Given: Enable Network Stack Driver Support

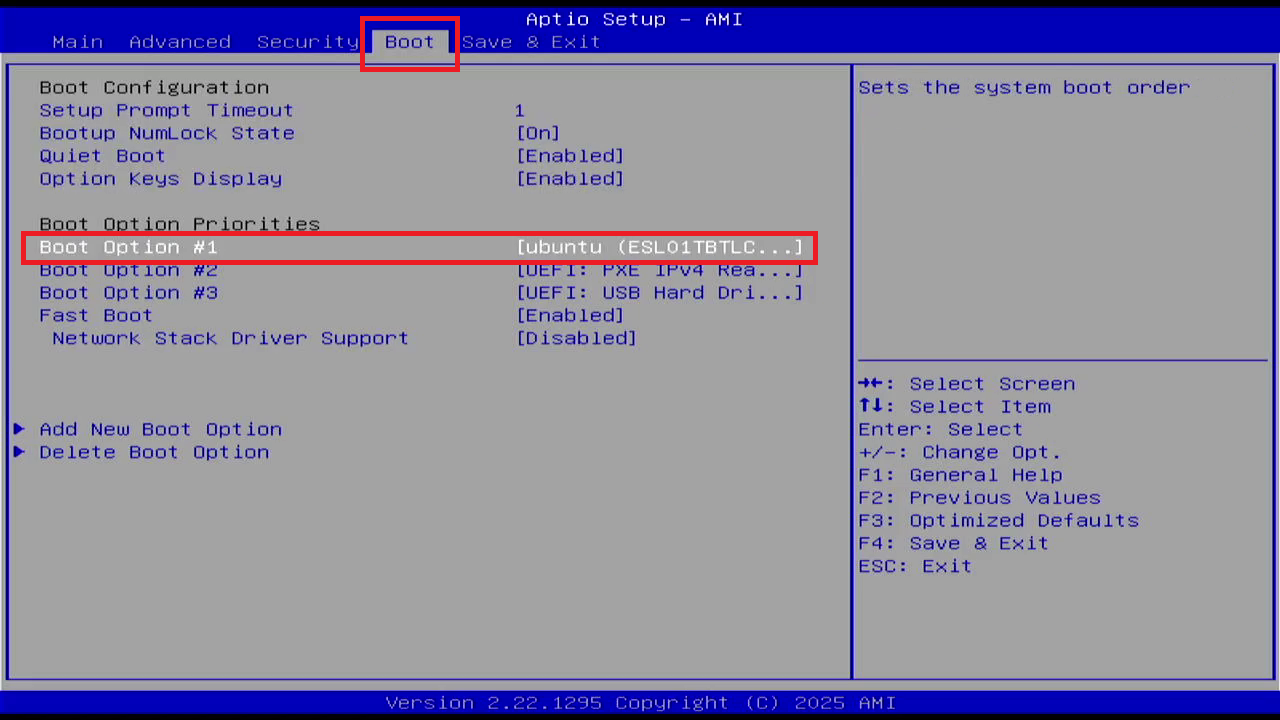Looking at the screenshot, I should coord(576,338).
